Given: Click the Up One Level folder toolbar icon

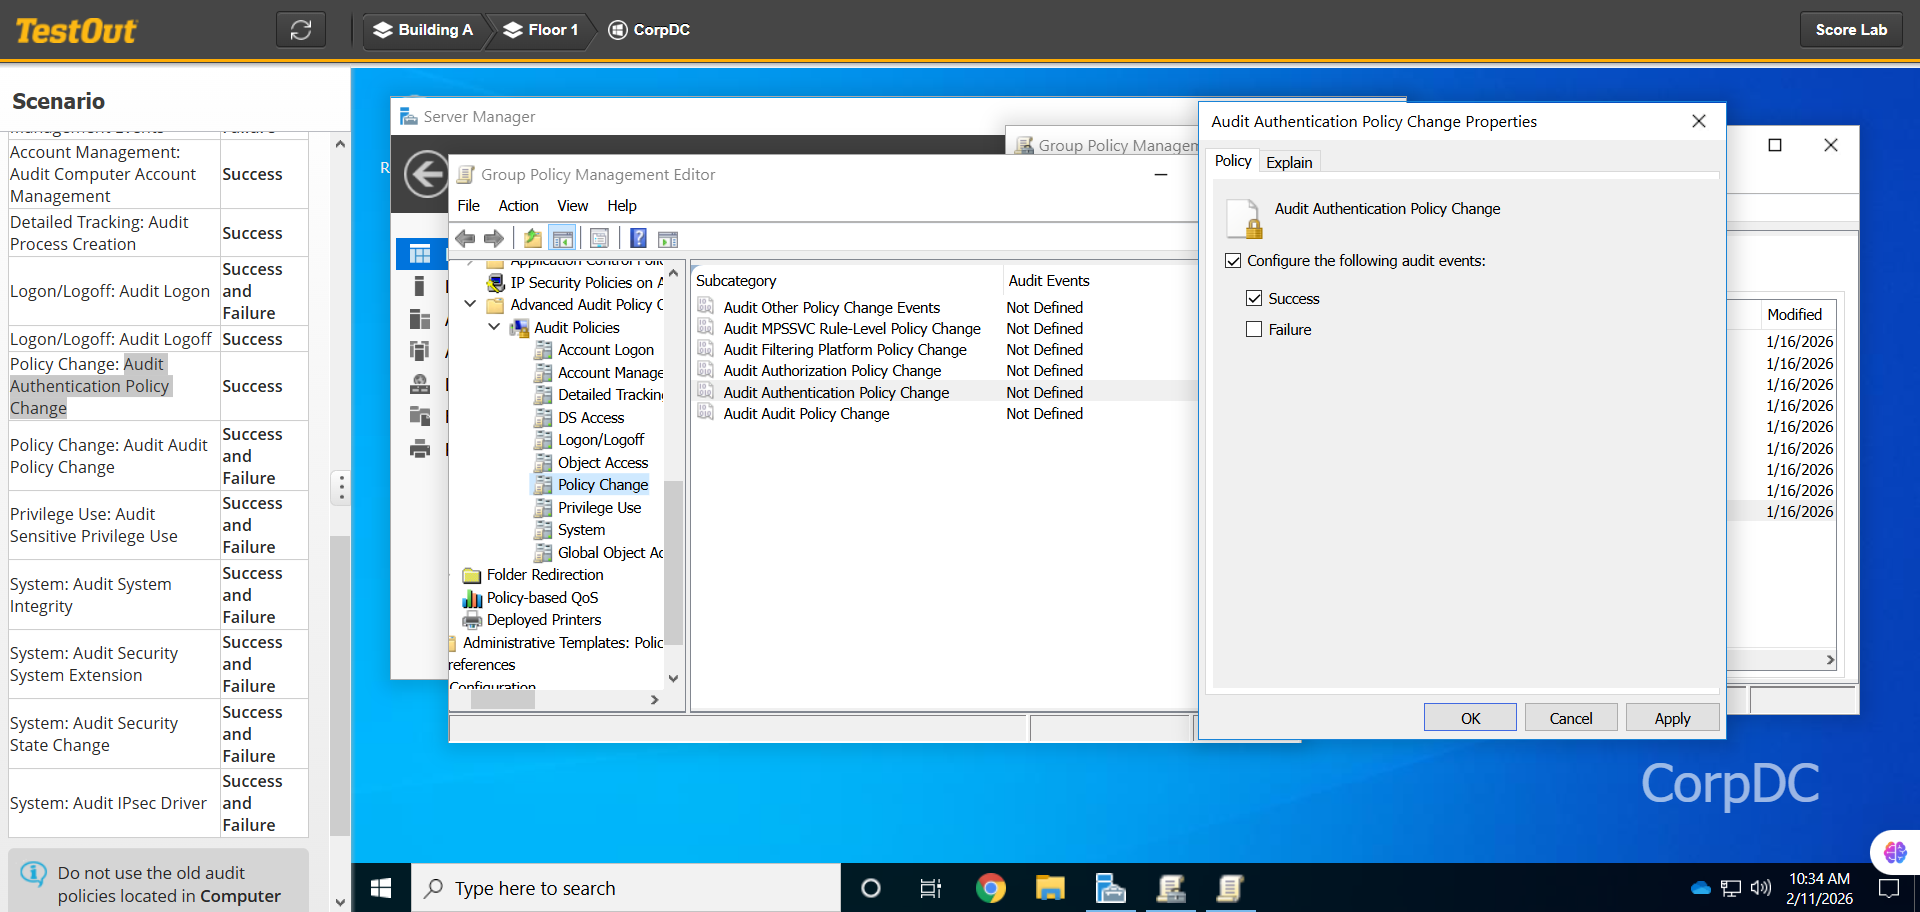Looking at the screenshot, I should click(533, 239).
